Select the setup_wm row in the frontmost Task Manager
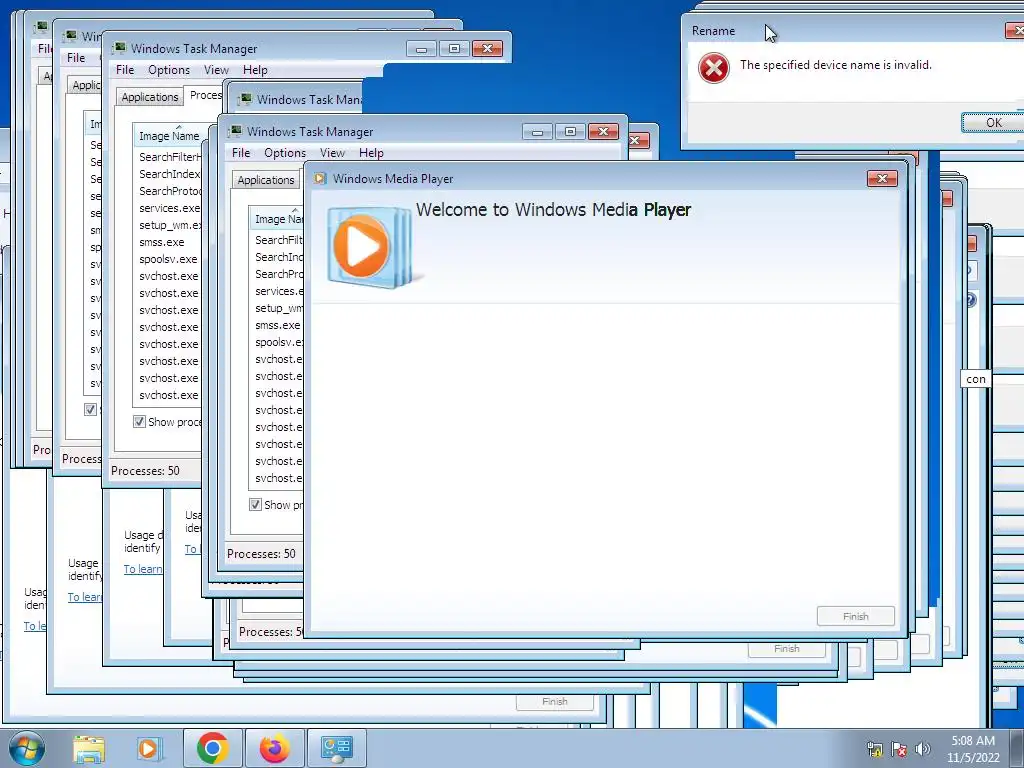The width and height of the screenshot is (1024, 768). 279,308
